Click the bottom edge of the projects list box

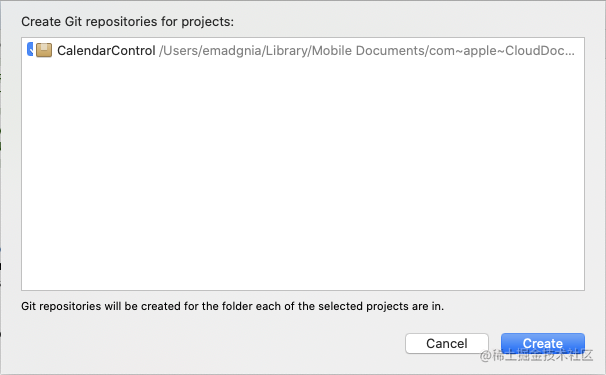pyautogui.click(x=303, y=290)
